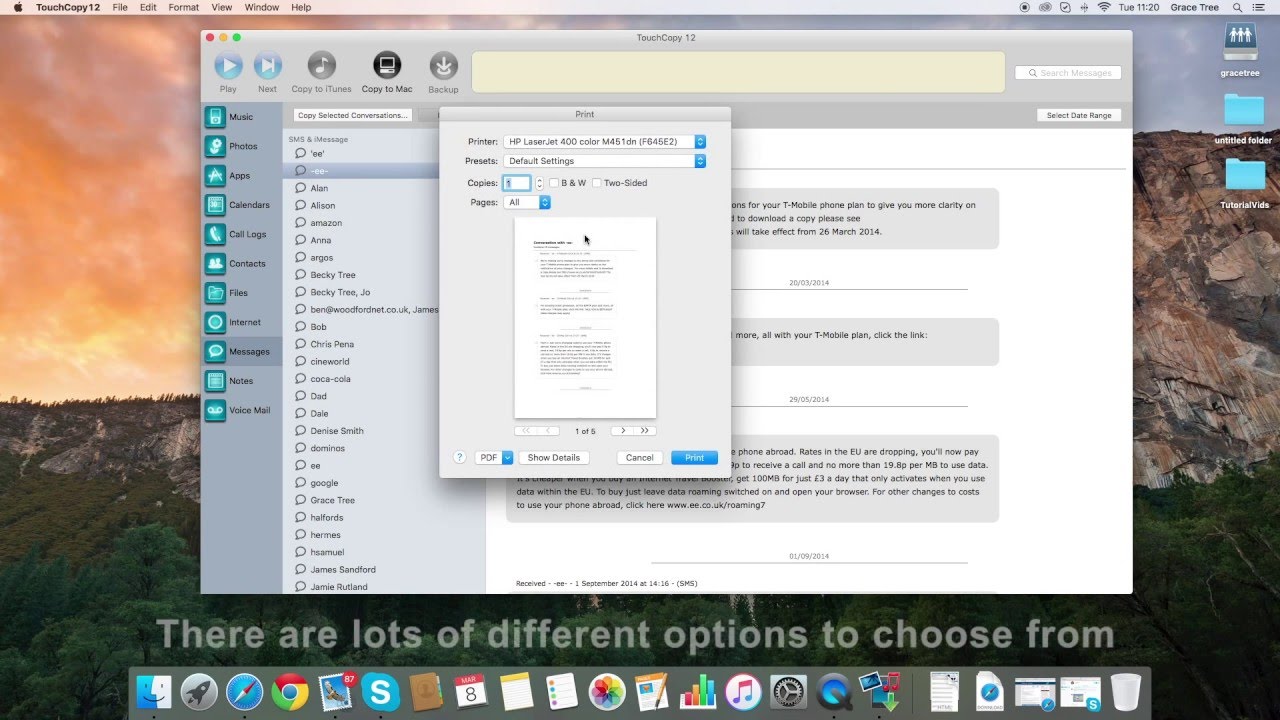This screenshot has width=1280, height=720.
Task: Open System Preferences from the Dock
Action: pos(788,692)
